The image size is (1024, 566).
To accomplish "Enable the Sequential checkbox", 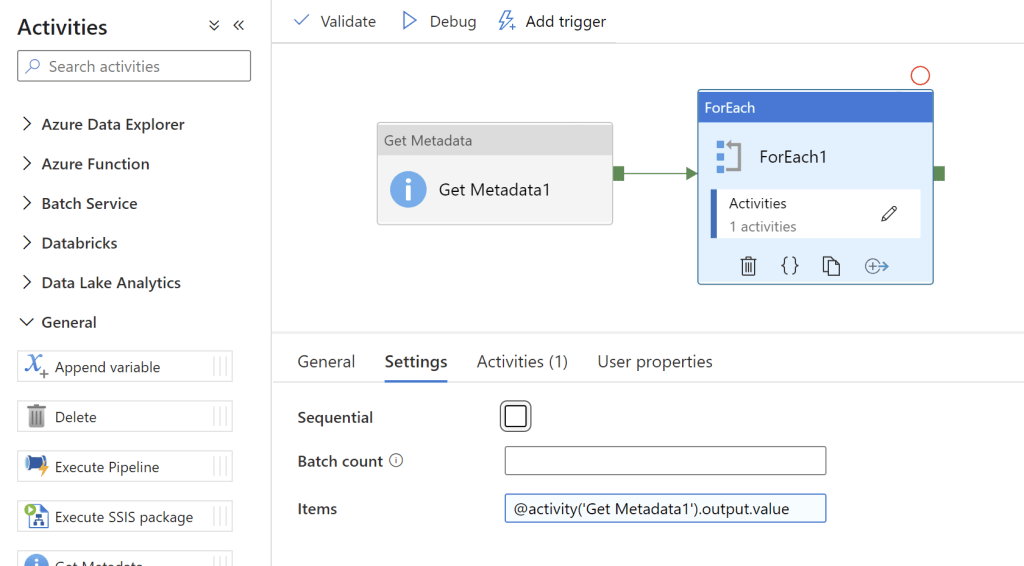I will tap(516, 417).
